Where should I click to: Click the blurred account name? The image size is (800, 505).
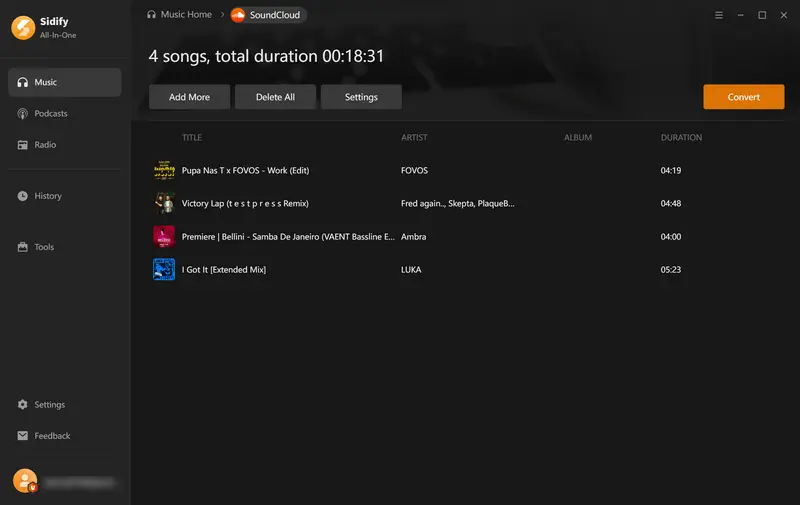pyautogui.click(x=80, y=483)
